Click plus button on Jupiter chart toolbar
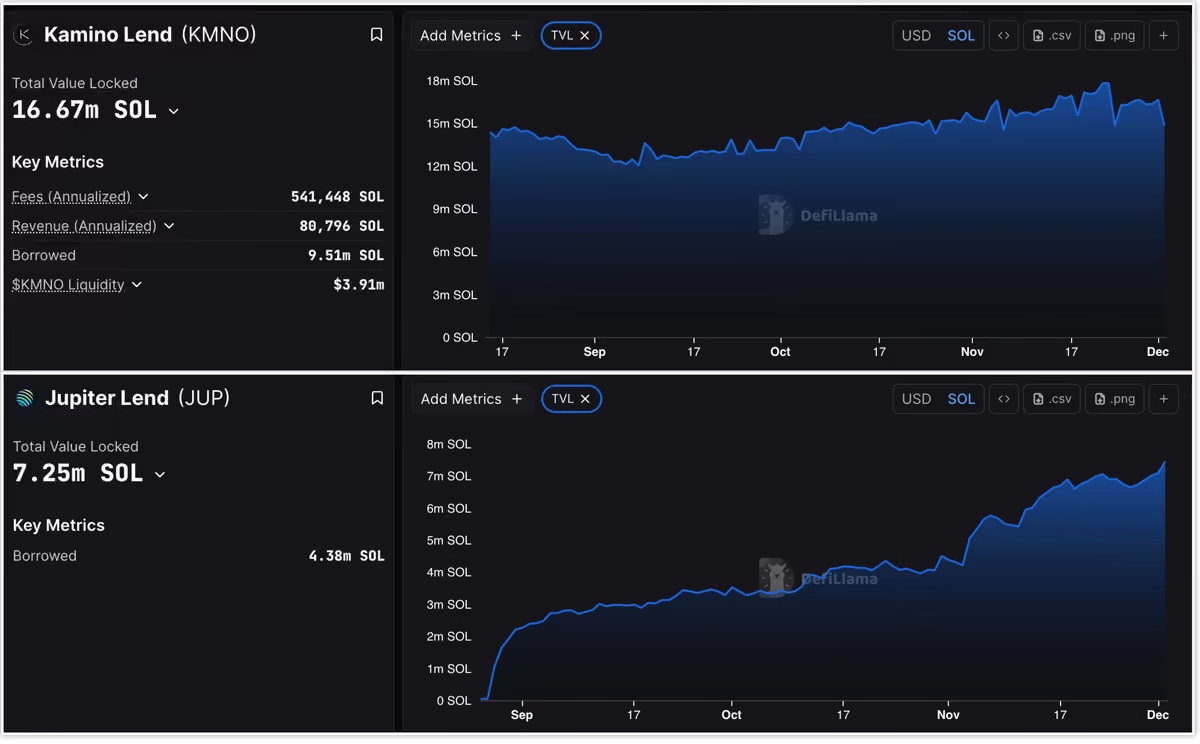Image resolution: width=1200 pixels, height=744 pixels. click(1164, 398)
